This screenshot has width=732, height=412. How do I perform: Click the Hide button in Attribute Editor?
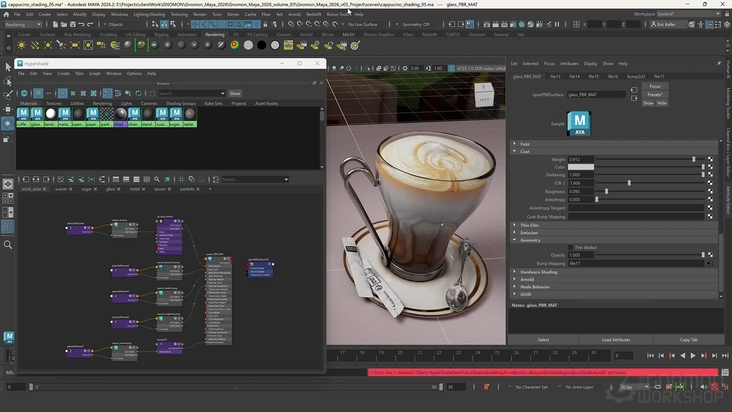(x=662, y=103)
